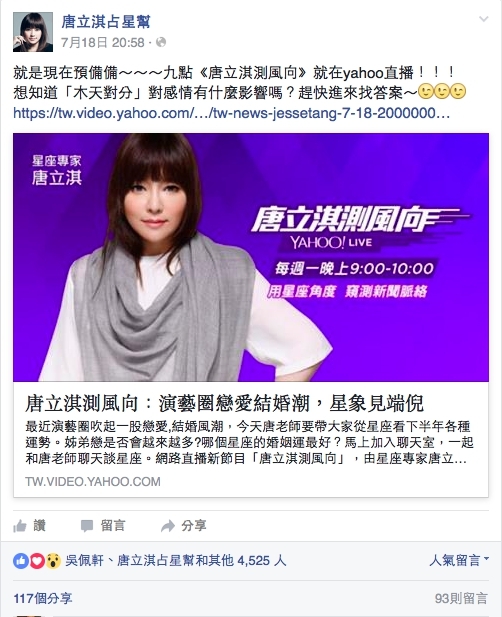Open the 唐立淇占星幫 profile picture

coord(33,32)
